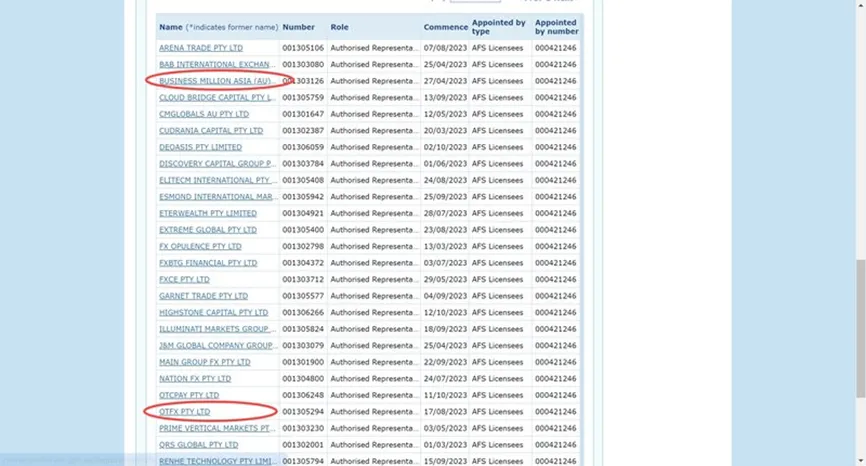866x466 pixels.
Task: Open the BAB INTERNATIONAL EXCHAN... link
Action: click(217, 65)
